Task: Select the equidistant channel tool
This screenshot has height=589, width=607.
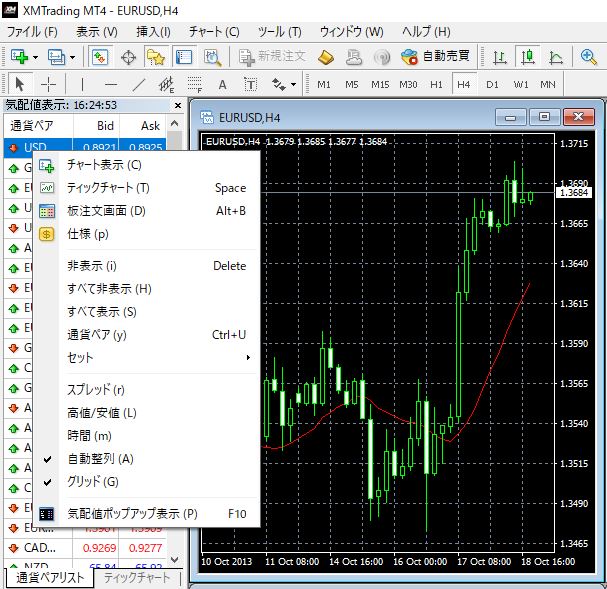Action: [166, 84]
